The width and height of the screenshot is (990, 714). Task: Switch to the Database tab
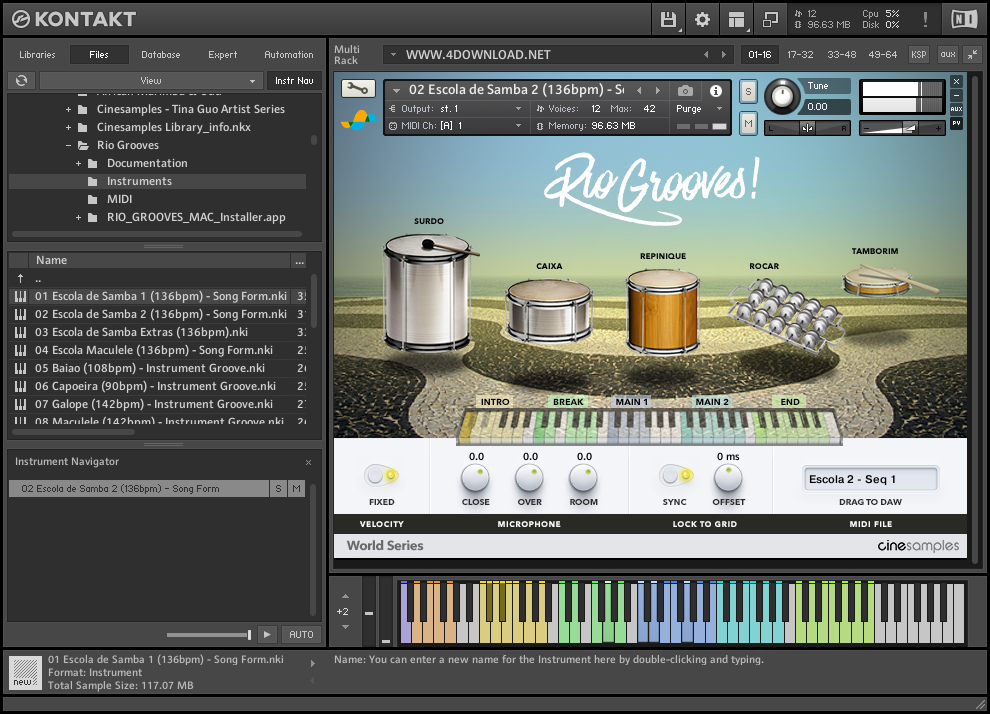tap(160, 55)
